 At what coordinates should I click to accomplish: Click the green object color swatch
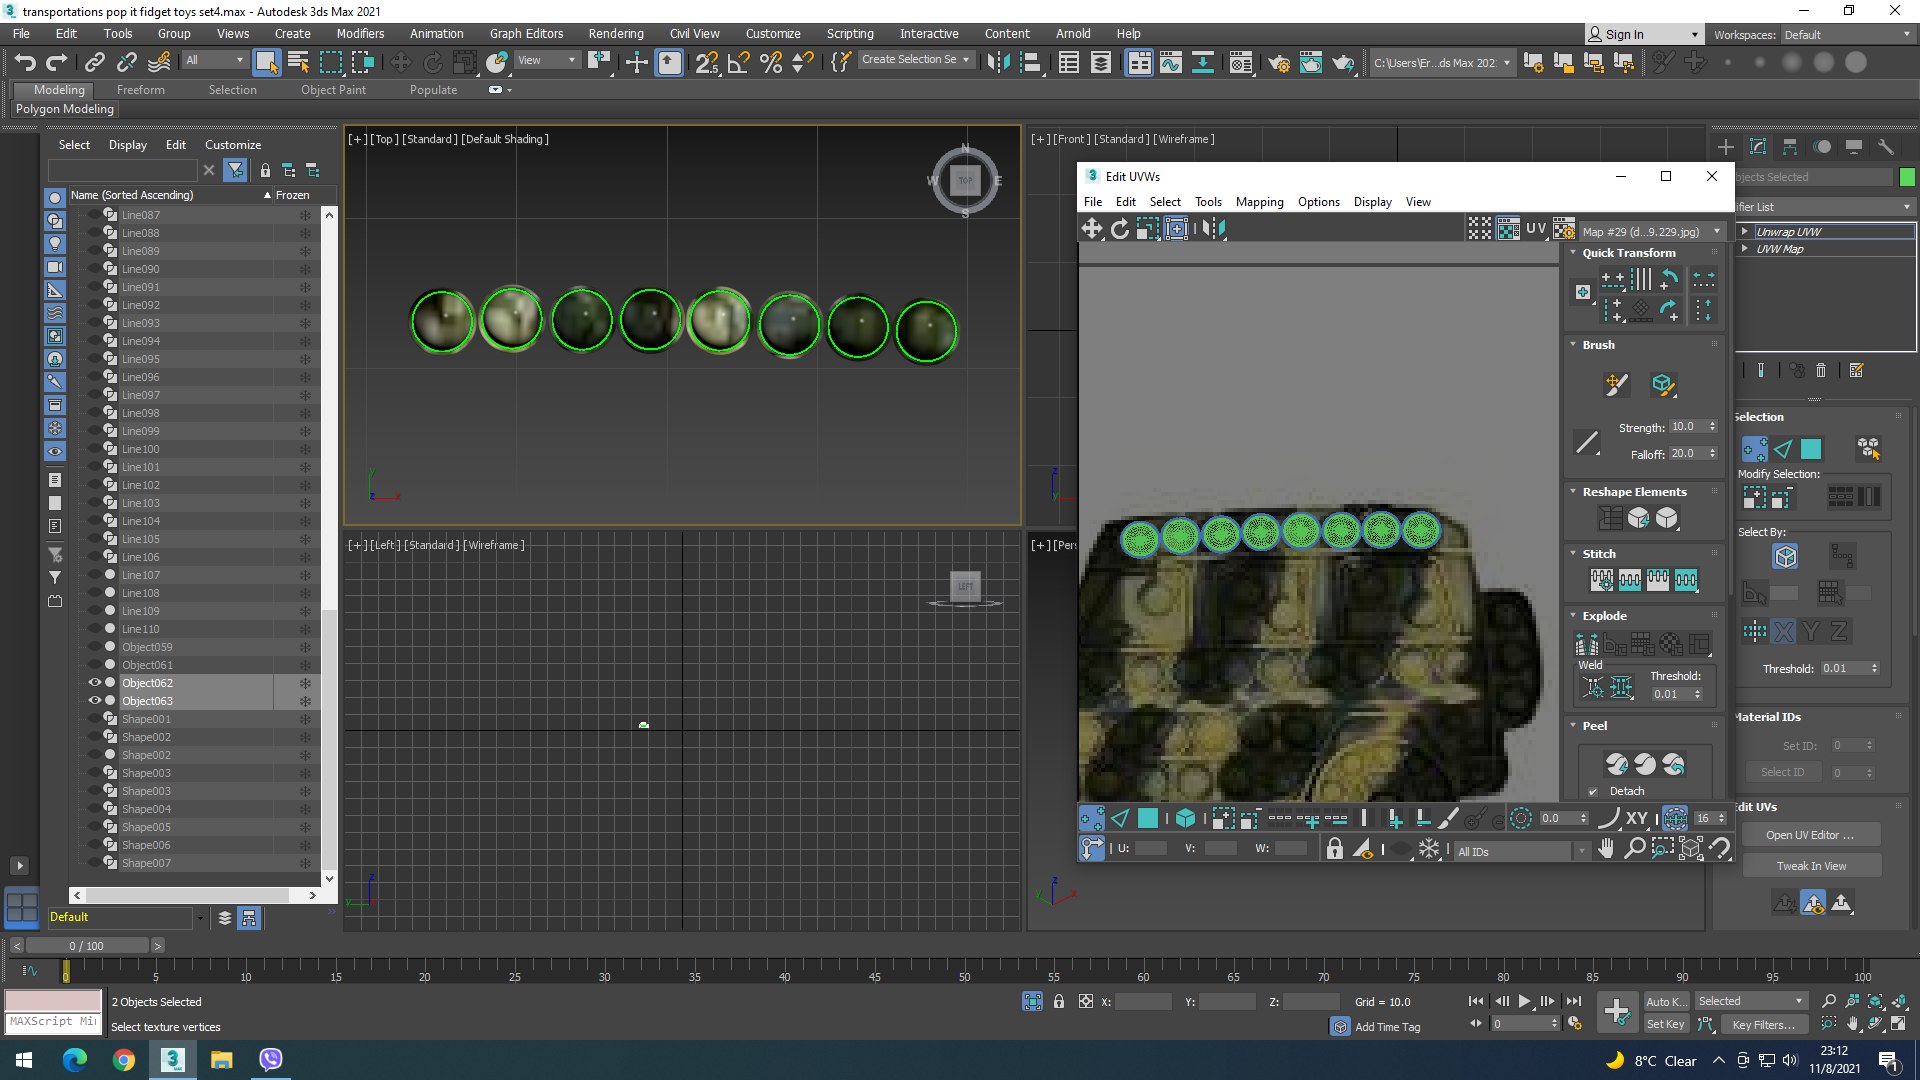[x=1907, y=177]
